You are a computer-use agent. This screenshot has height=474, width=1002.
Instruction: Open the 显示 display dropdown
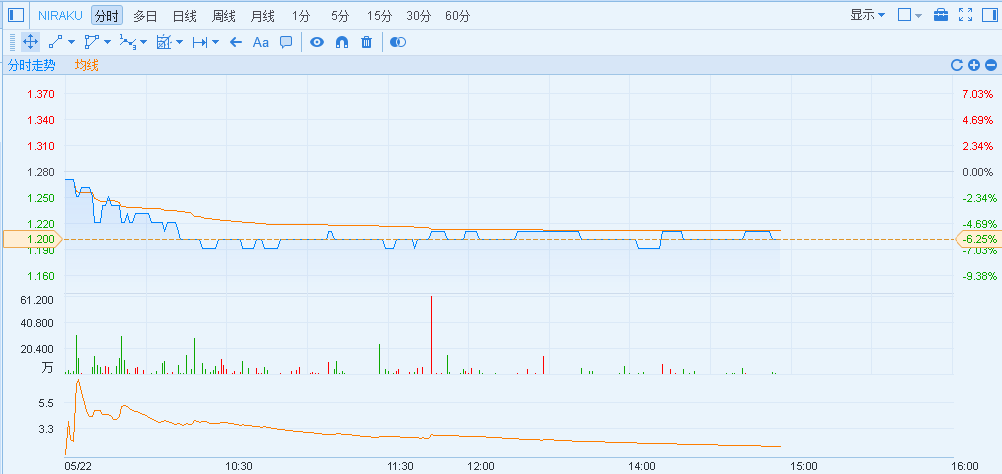click(x=867, y=15)
